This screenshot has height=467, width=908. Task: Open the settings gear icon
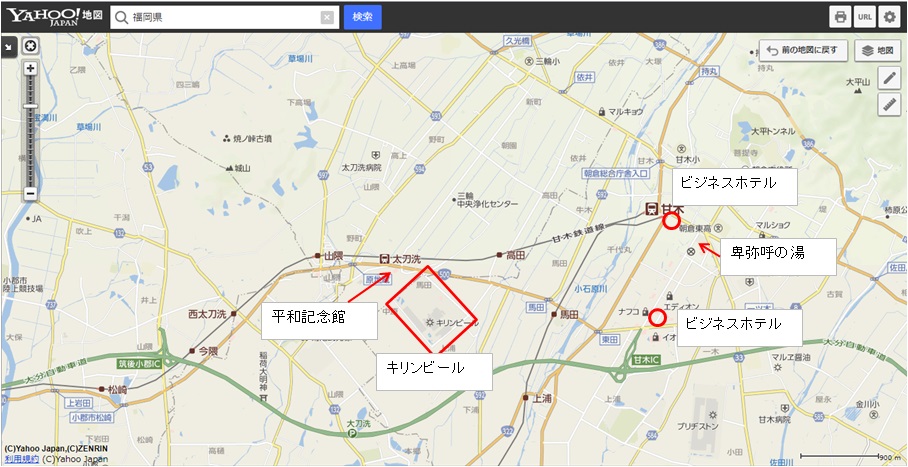(x=889, y=17)
